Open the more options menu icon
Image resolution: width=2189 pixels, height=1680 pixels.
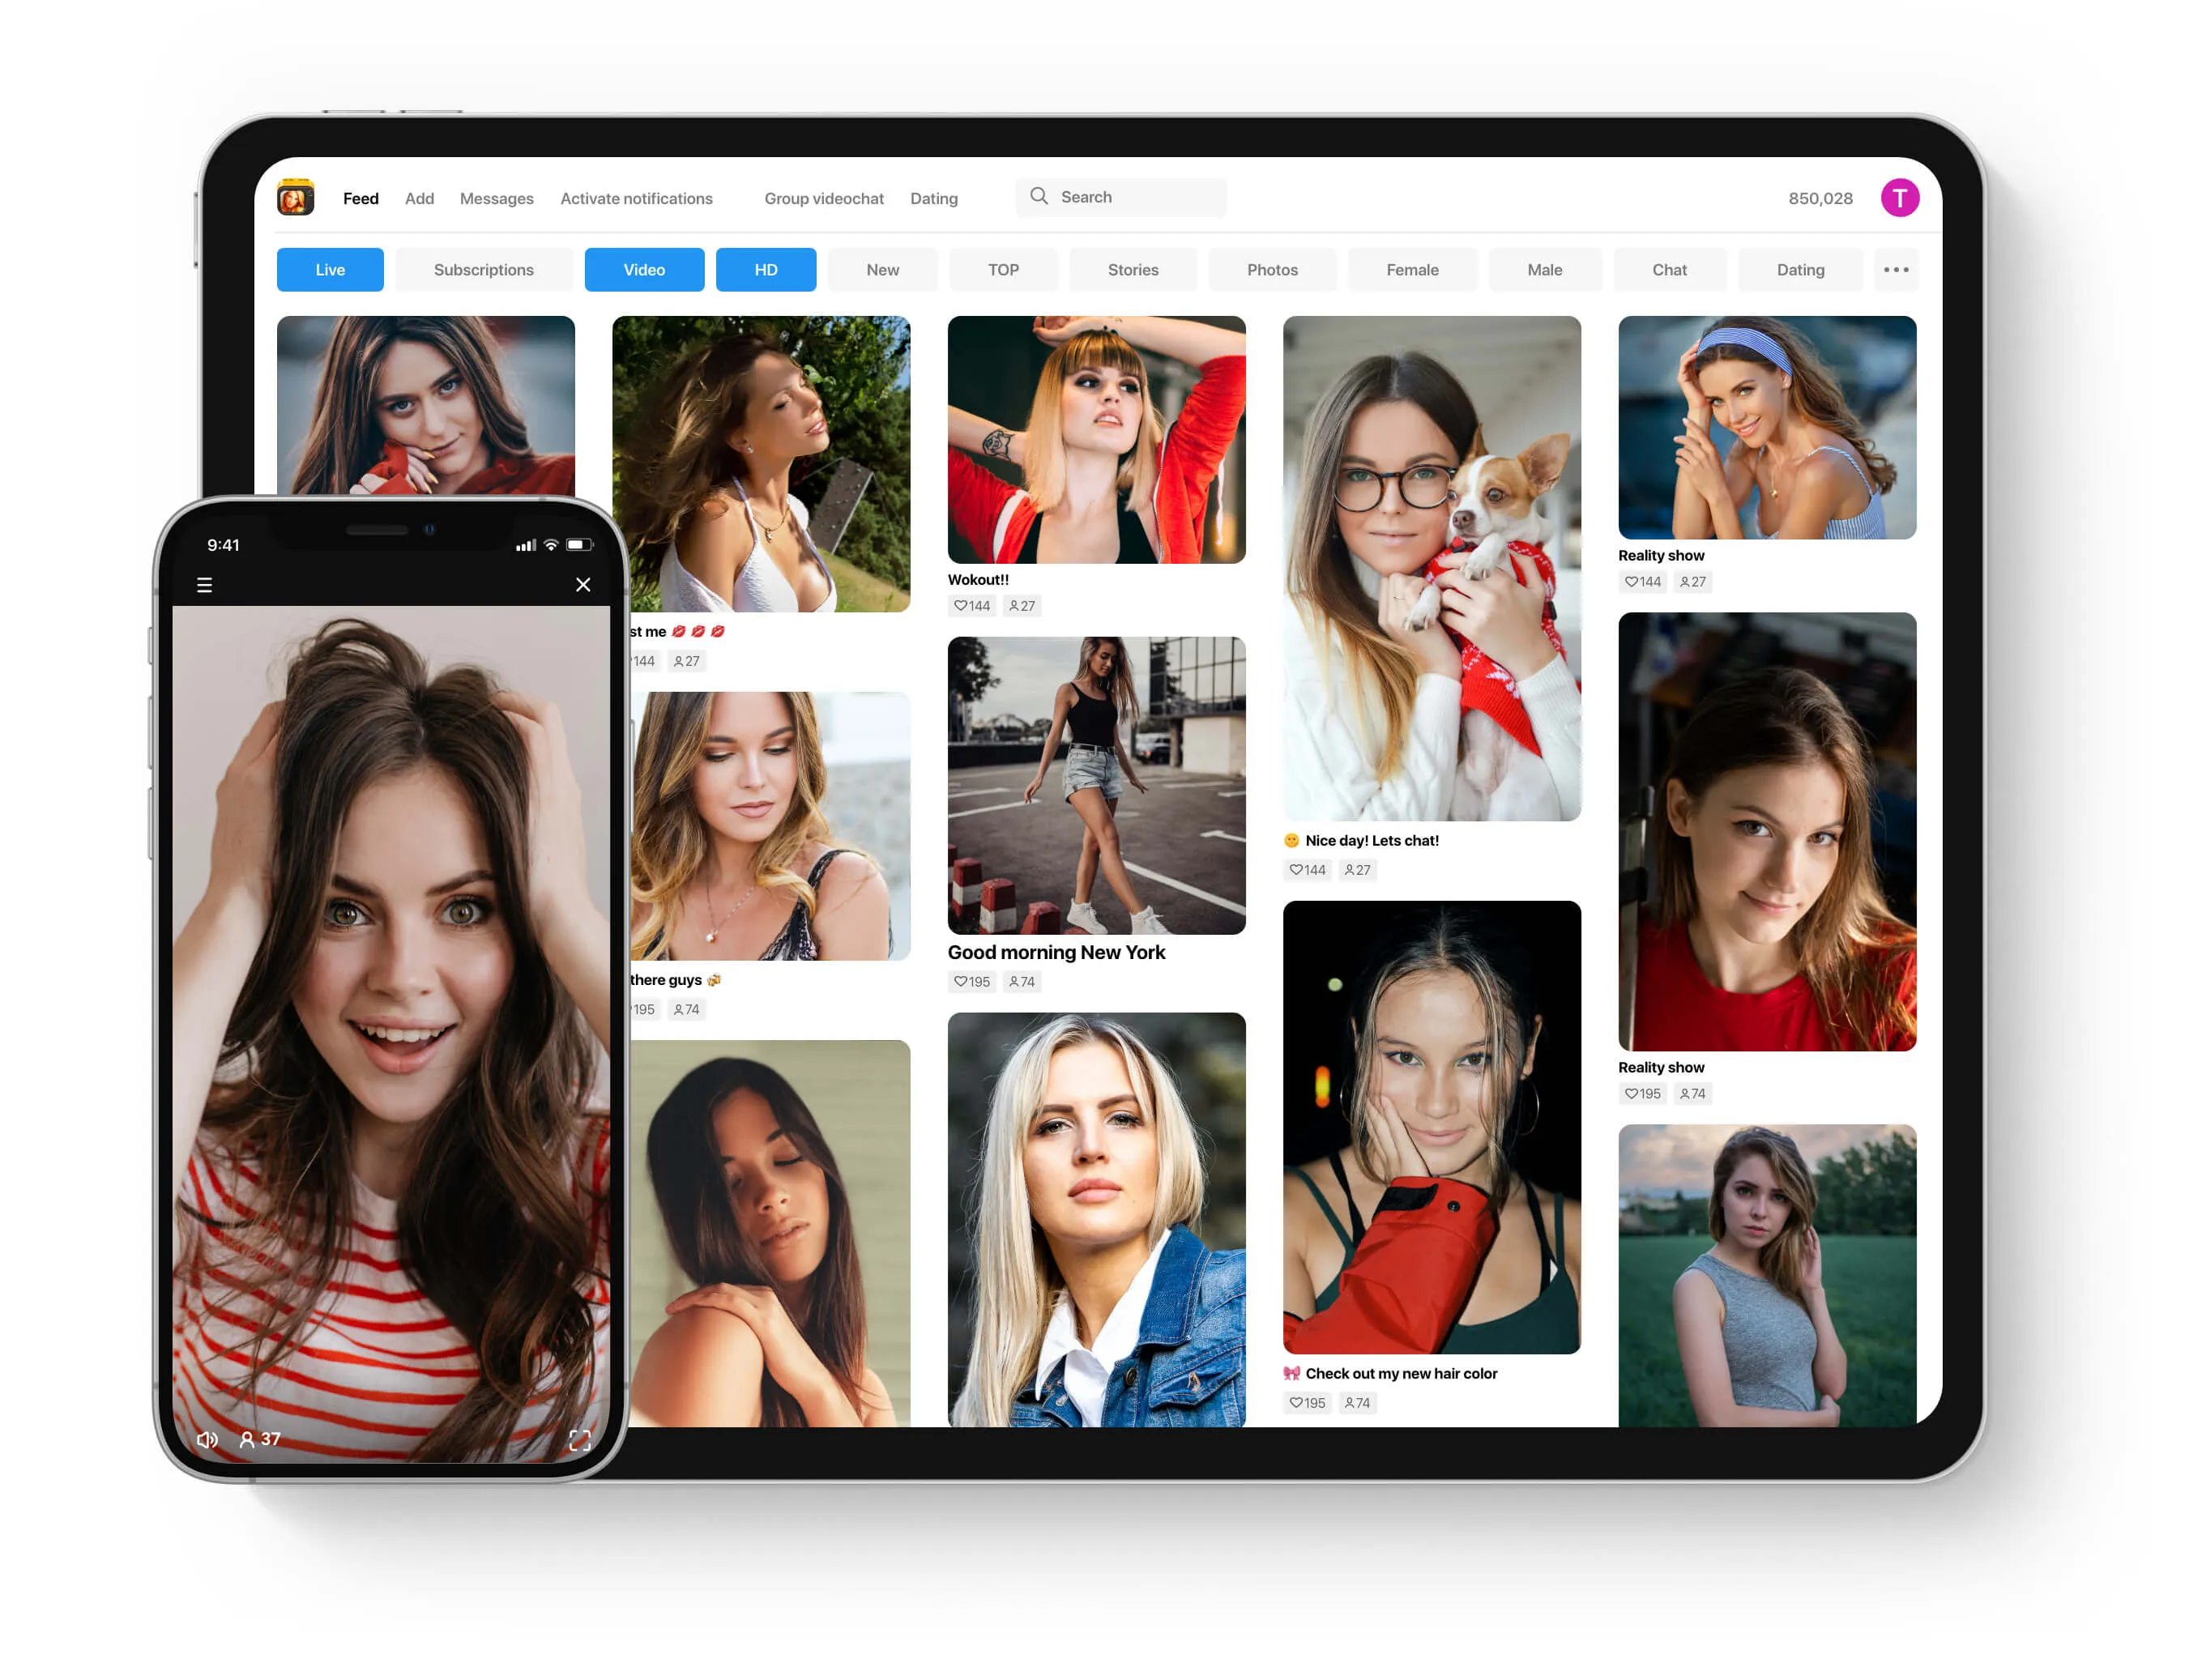(1896, 270)
